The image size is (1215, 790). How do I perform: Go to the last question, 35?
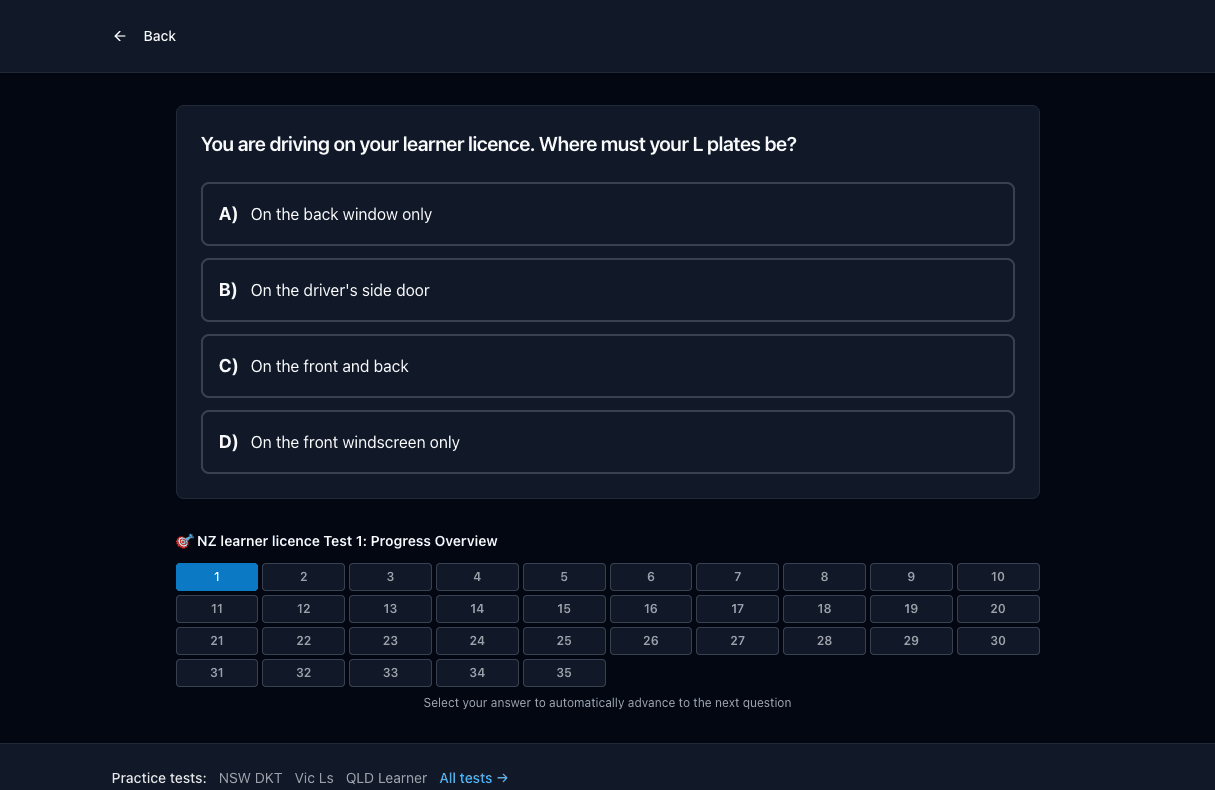pos(564,673)
